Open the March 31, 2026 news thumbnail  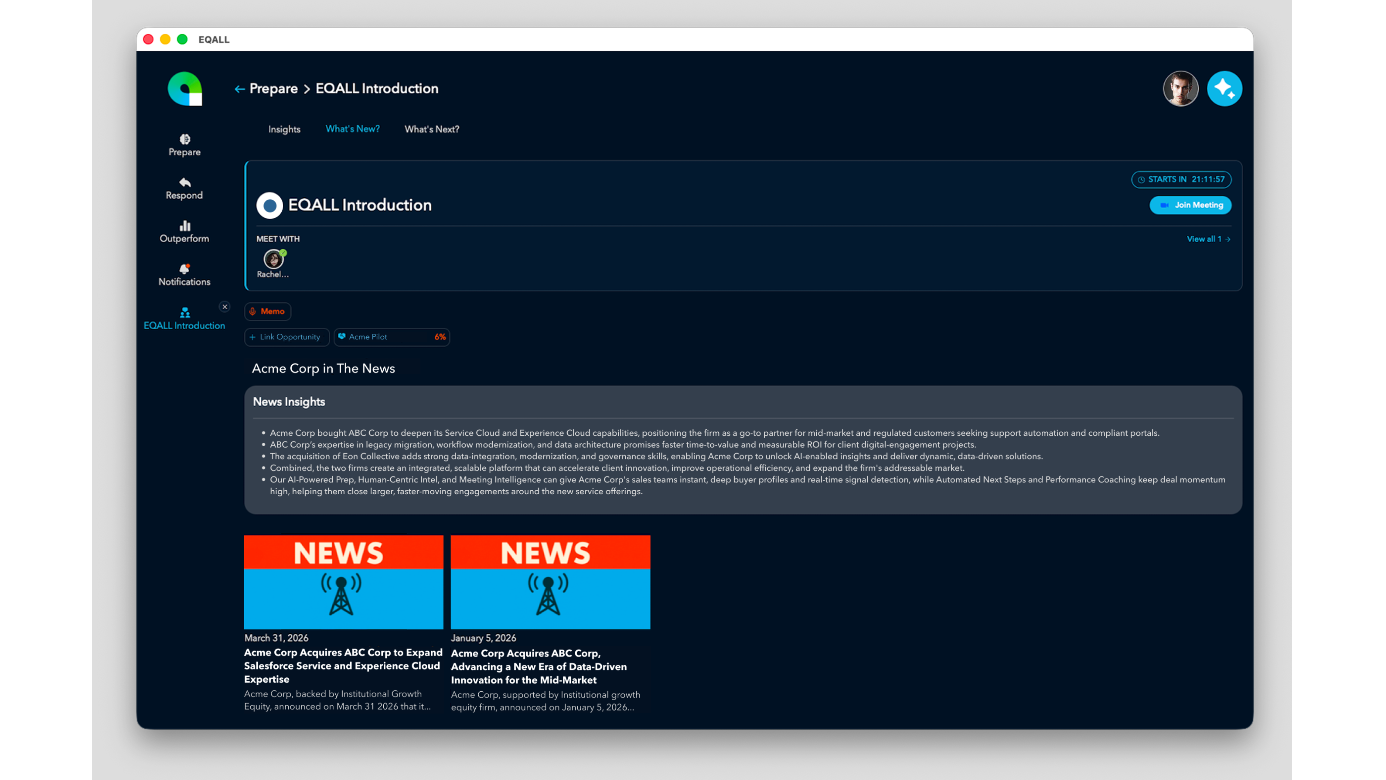344,582
